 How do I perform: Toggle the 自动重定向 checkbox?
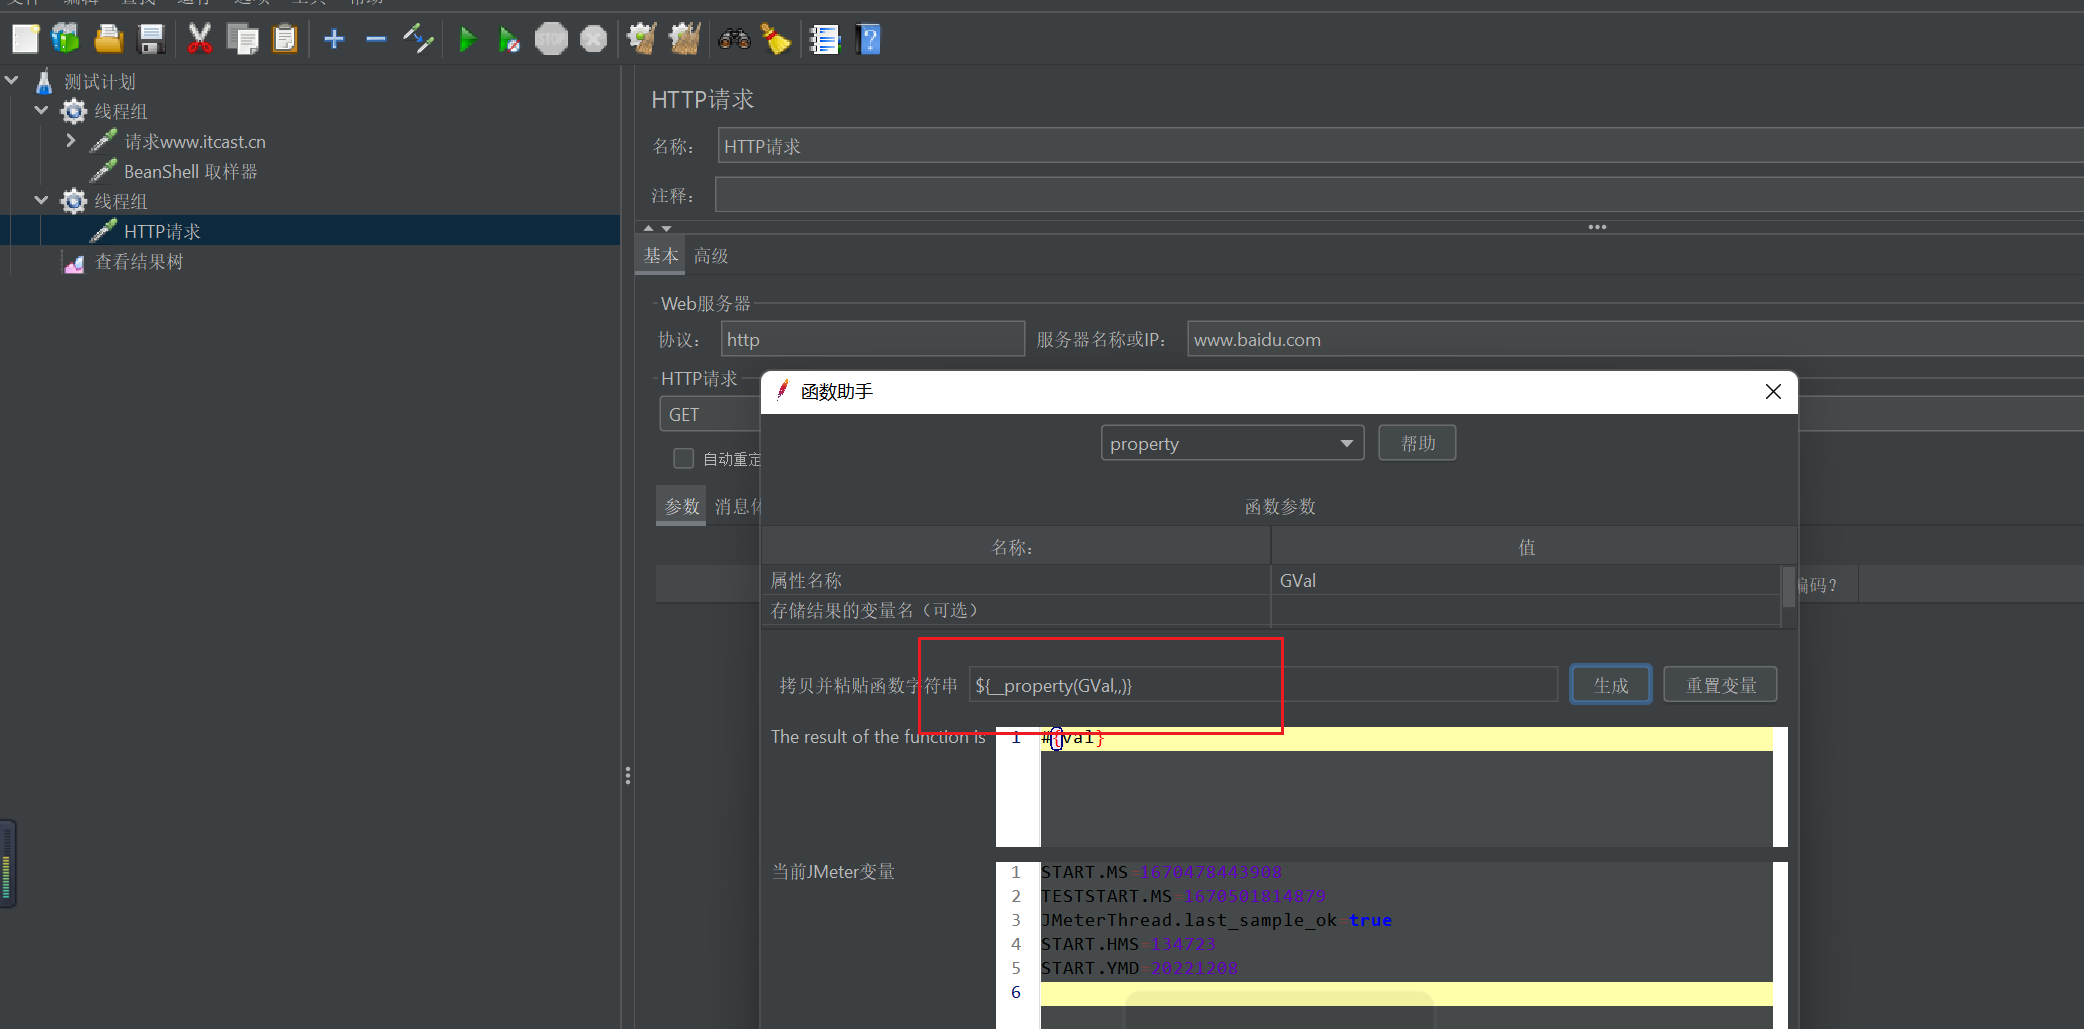(x=684, y=458)
